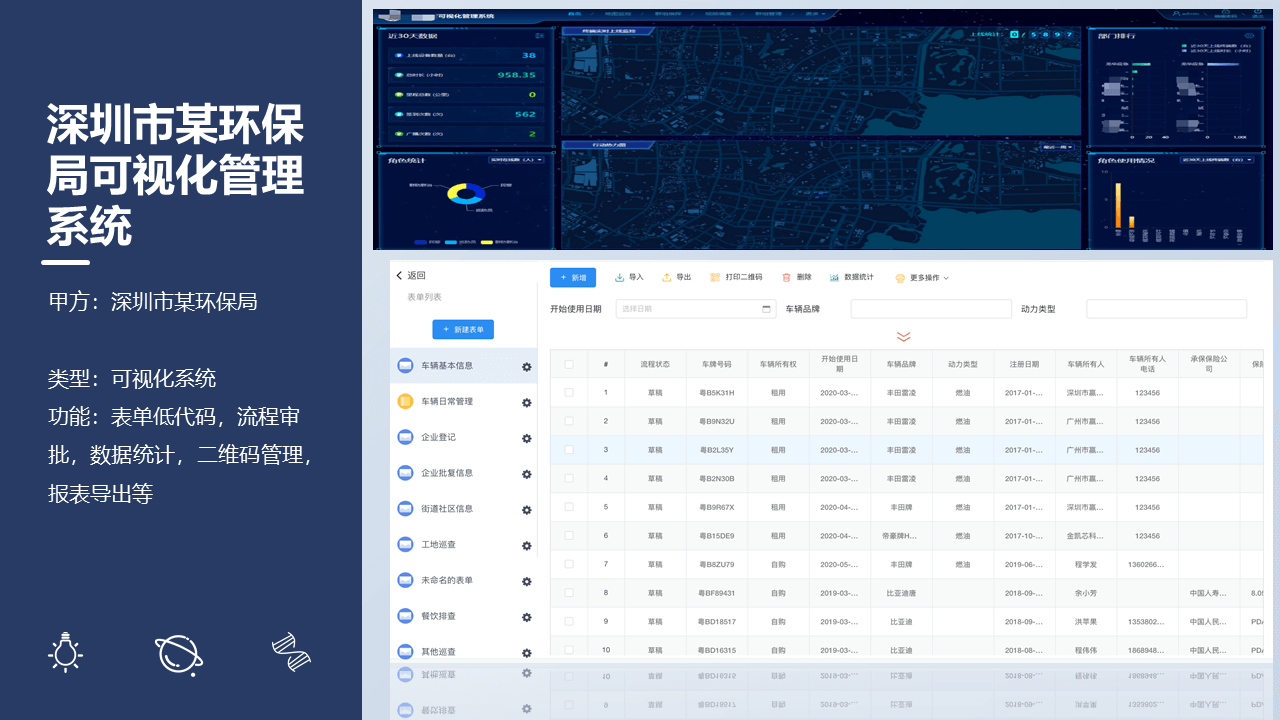The height and width of the screenshot is (720, 1280).
Task: Check the checkbox for row 3
Action: [x=569, y=450]
